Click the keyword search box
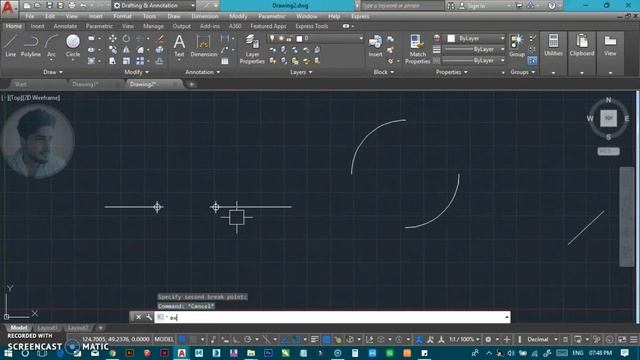The image size is (640, 360). (x=402, y=6)
